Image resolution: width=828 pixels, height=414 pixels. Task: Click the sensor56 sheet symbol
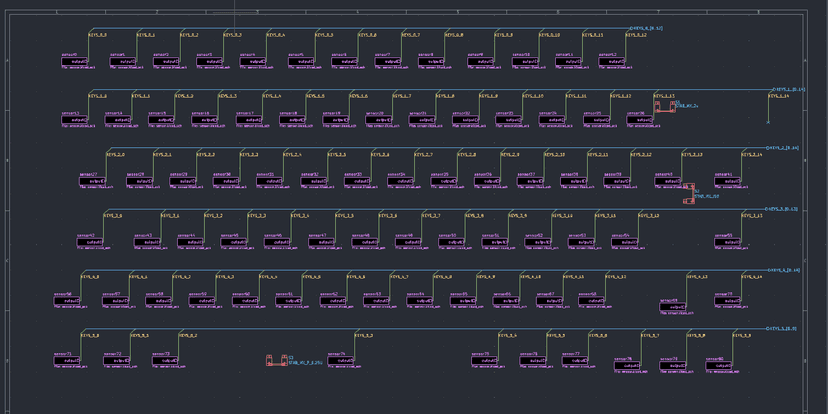click(68, 301)
